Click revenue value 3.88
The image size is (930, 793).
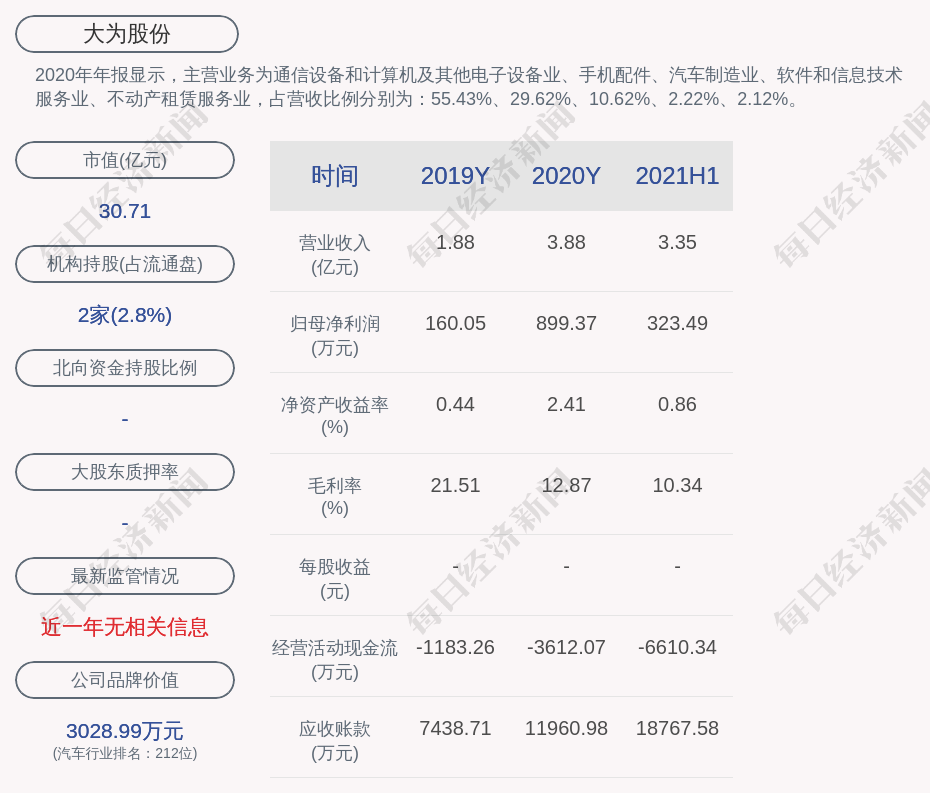coord(566,243)
